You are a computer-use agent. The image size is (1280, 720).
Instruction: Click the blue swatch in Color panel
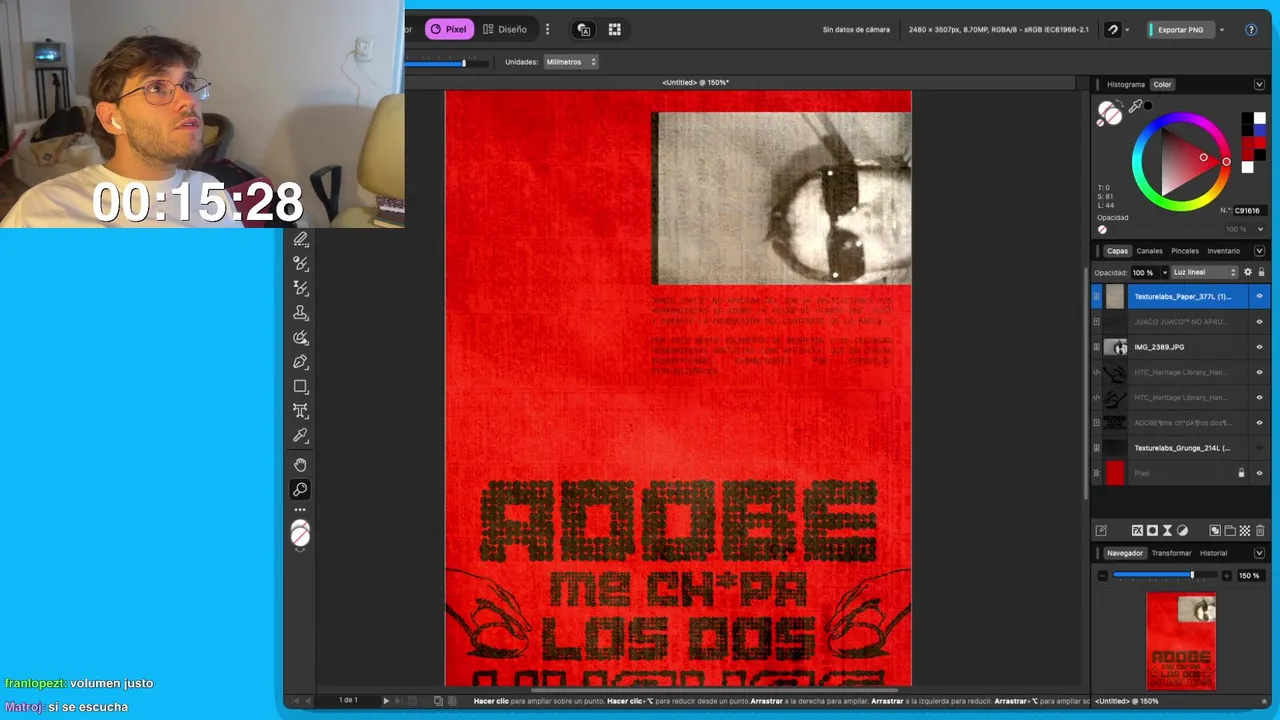pyautogui.click(x=1259, y=131)
